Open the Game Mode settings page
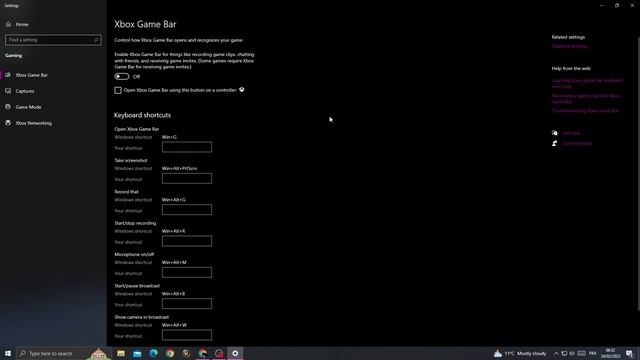The image size is (640, 360). tap(28, 107)
